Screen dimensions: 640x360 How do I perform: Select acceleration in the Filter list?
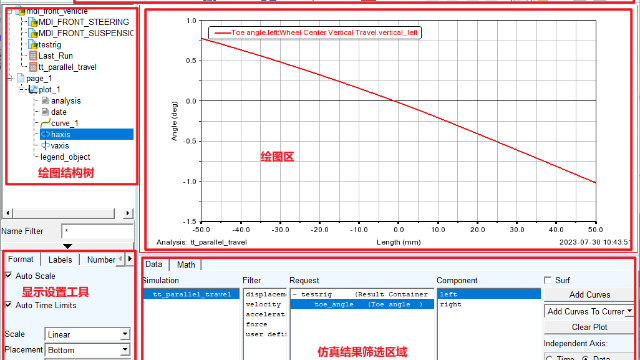point(265,314)
